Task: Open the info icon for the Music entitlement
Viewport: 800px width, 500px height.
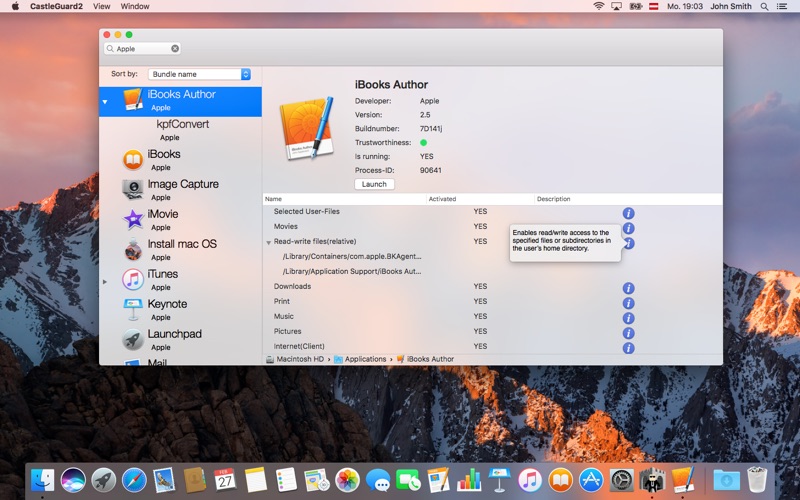Action: 628,318
